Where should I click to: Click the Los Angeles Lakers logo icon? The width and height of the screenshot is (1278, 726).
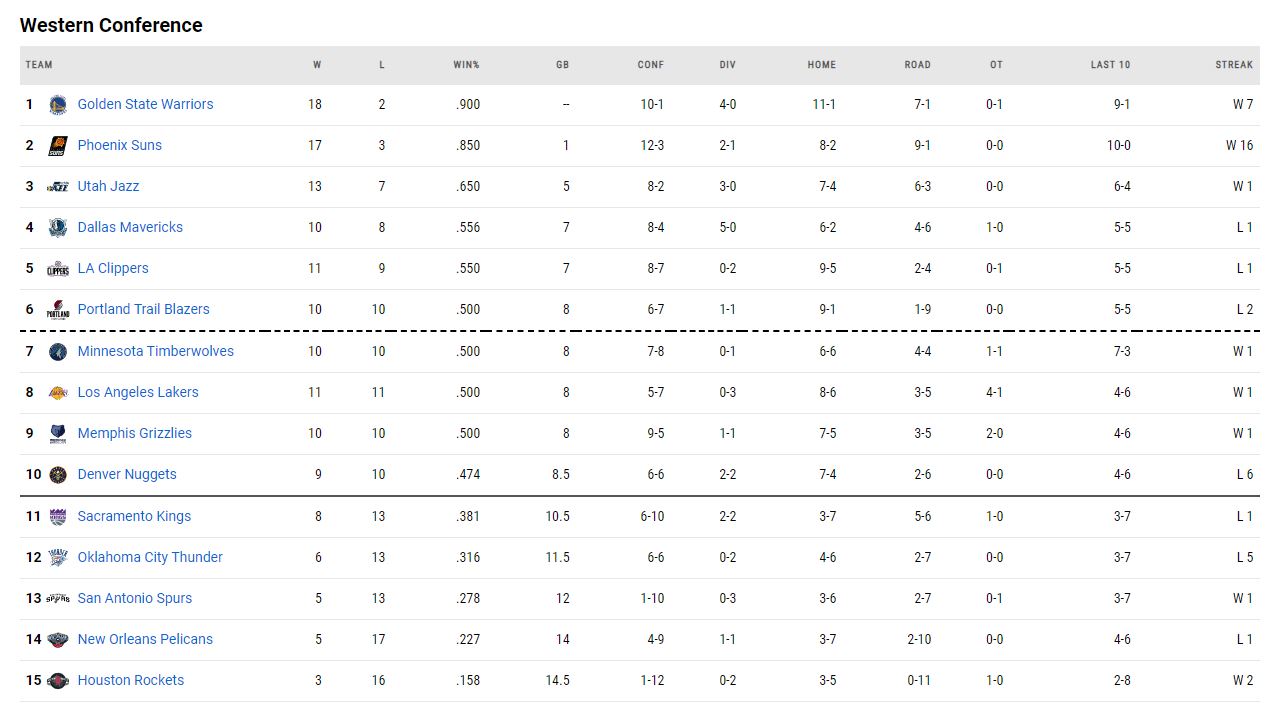[x=58, y=393]
